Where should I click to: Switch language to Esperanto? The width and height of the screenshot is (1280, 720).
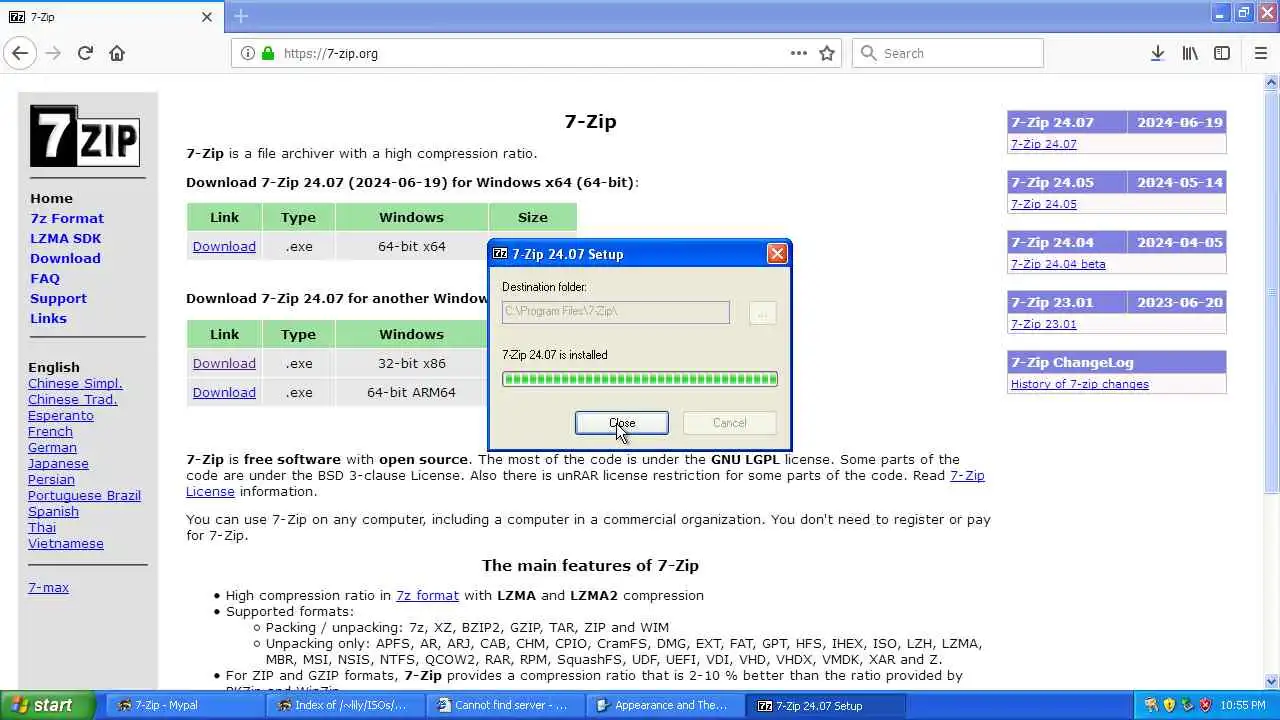tap(61, 415)
